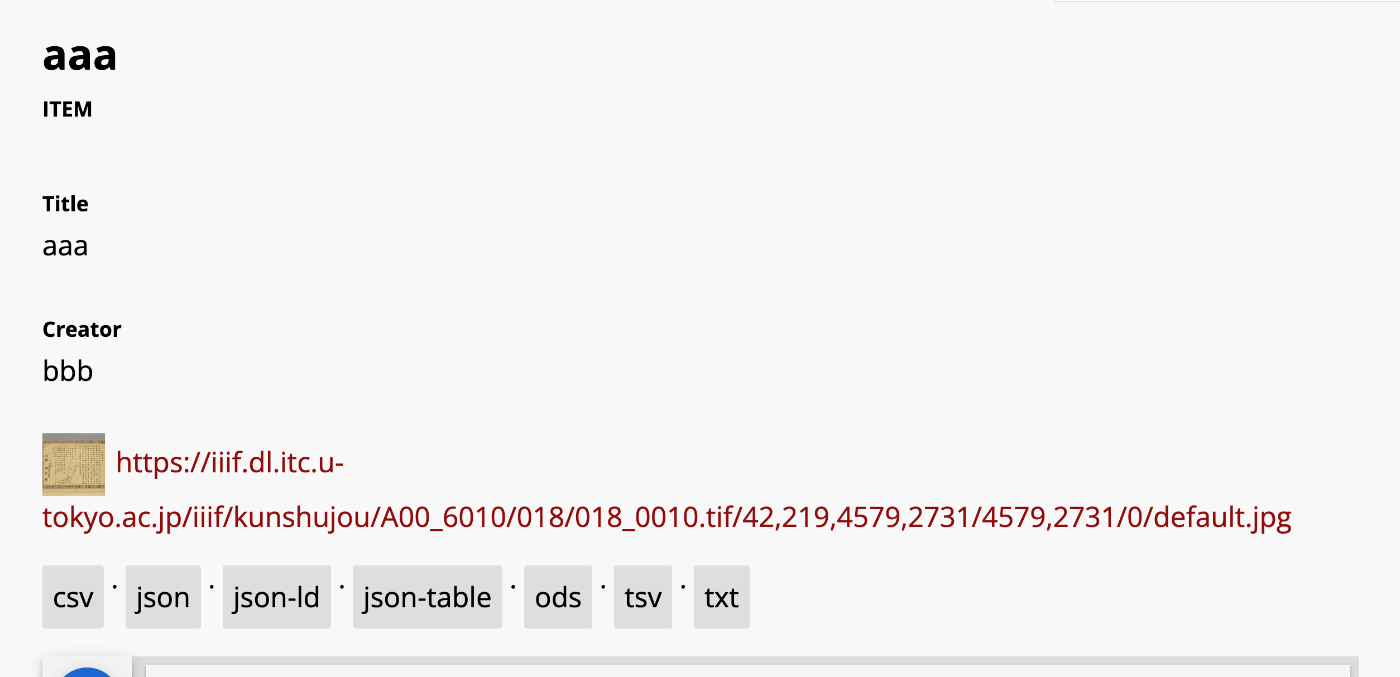Open the manuscript thumbnail image

pos(72,464)
